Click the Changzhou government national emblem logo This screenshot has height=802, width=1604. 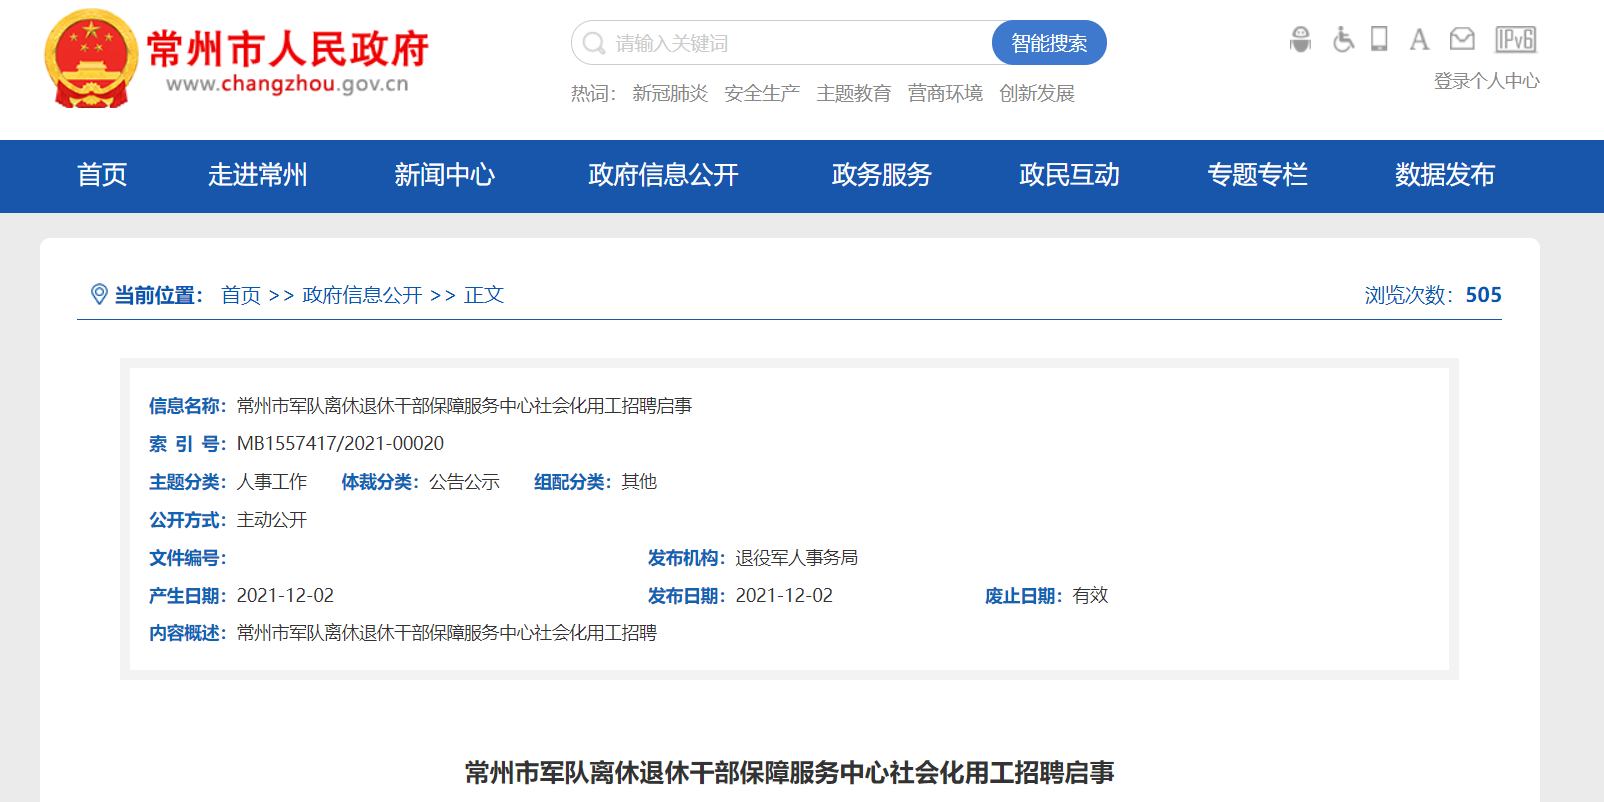[x=91, y=58]
